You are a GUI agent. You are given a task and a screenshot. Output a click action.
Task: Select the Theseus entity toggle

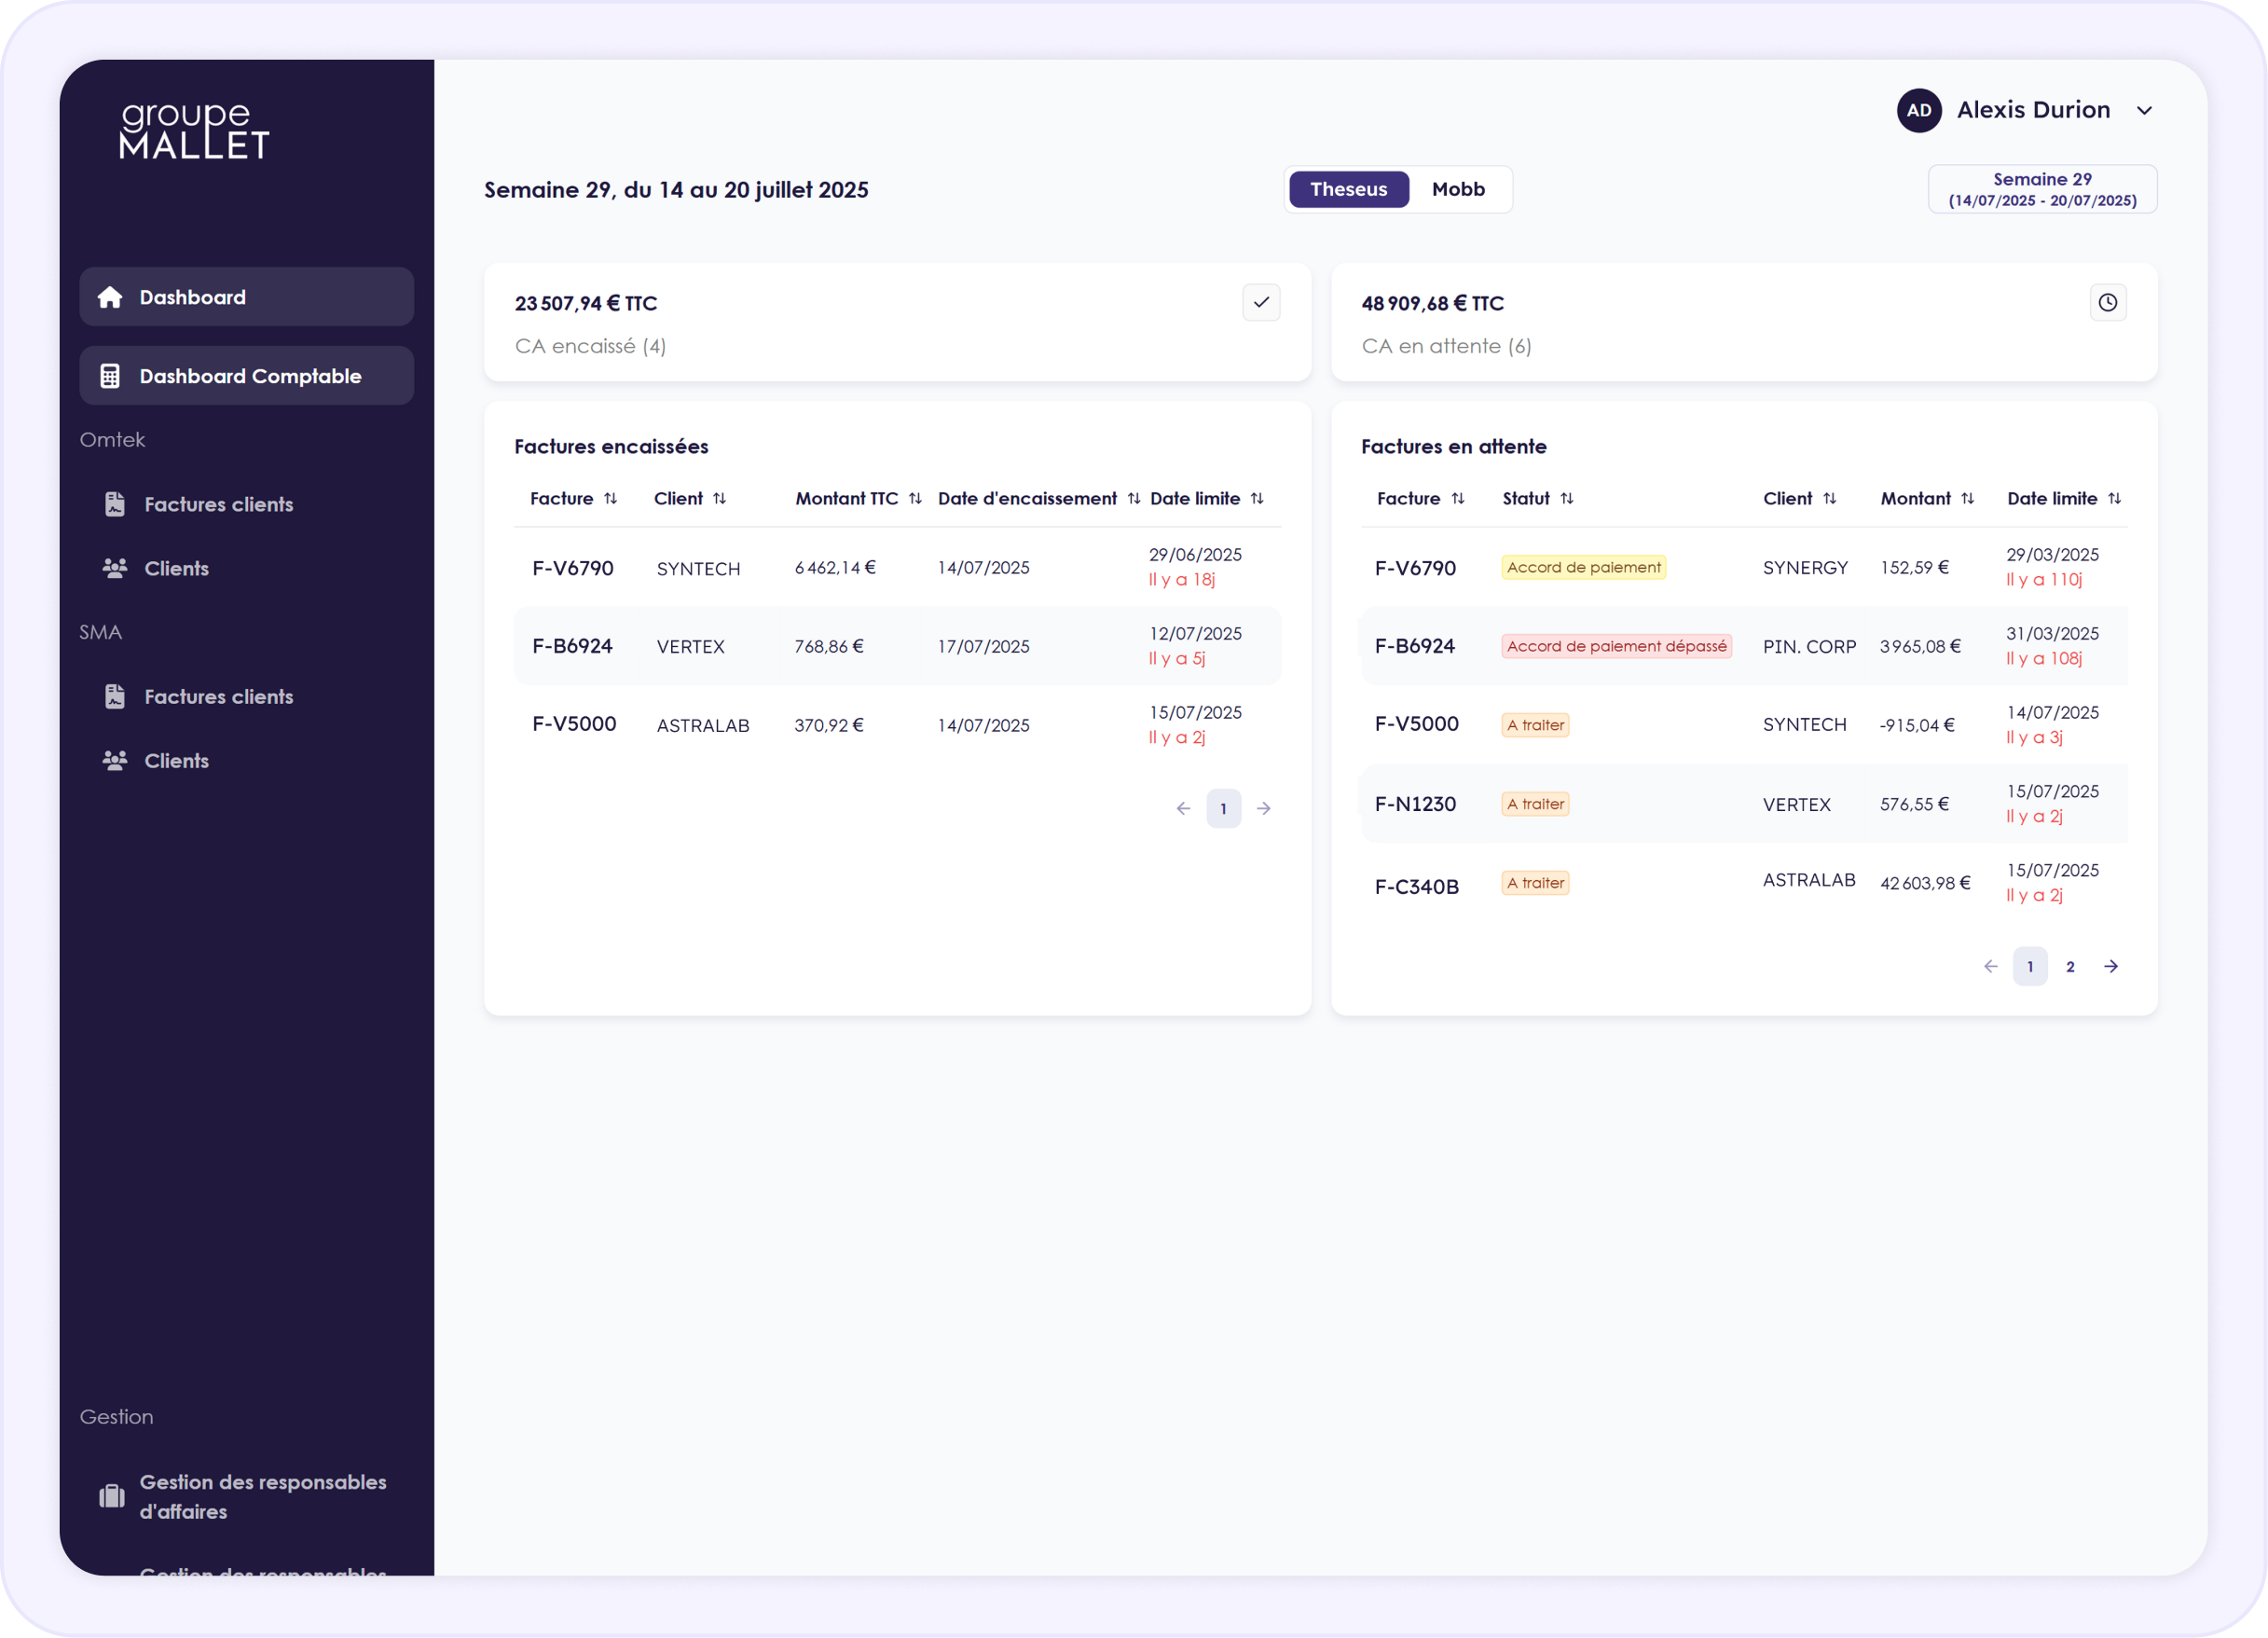pos(1348,189)
